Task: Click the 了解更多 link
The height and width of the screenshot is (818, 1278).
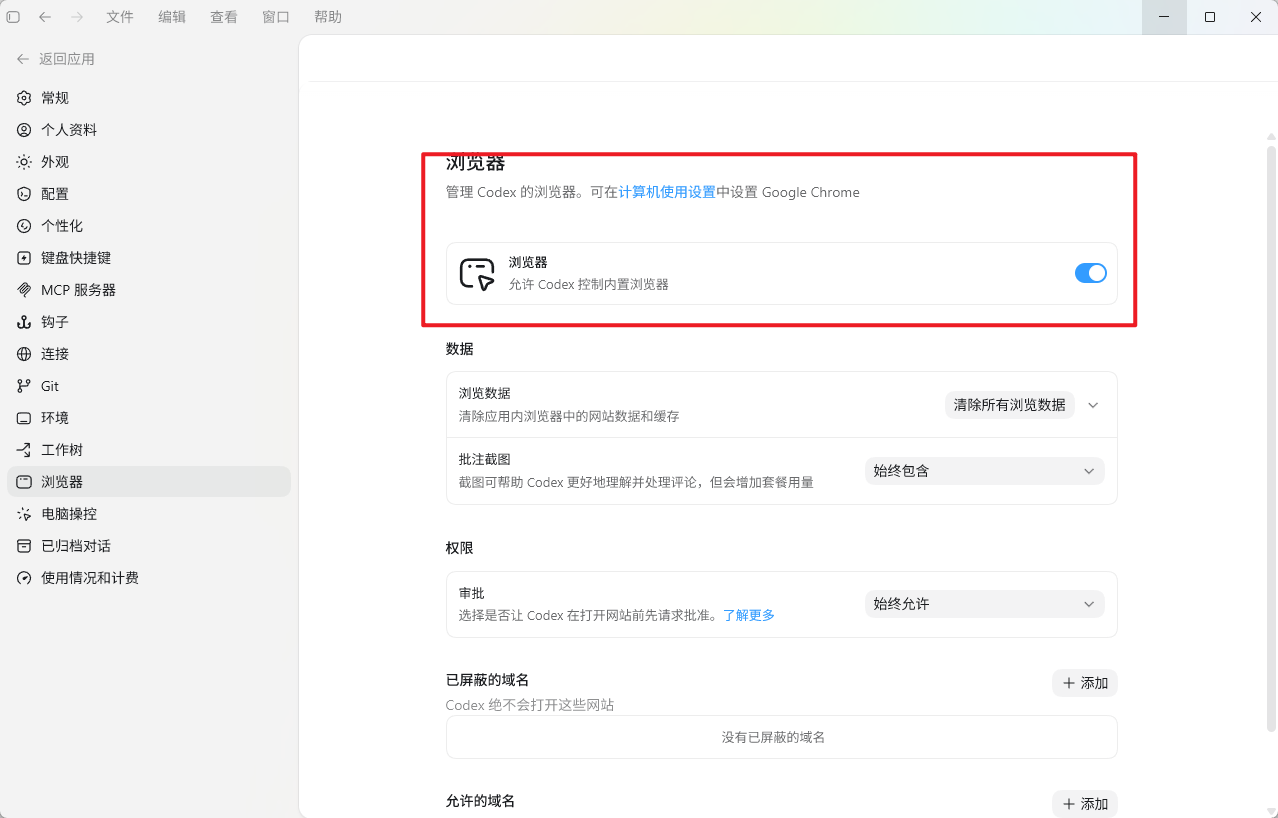Action: tap(749, 615)
